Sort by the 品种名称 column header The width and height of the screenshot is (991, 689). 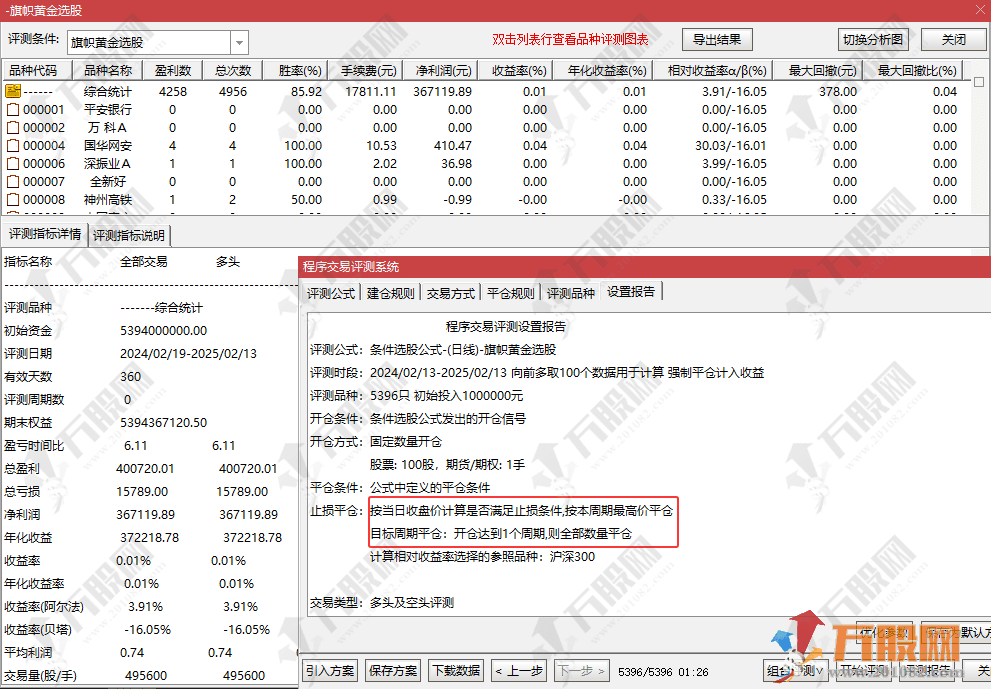click(108, 70)
